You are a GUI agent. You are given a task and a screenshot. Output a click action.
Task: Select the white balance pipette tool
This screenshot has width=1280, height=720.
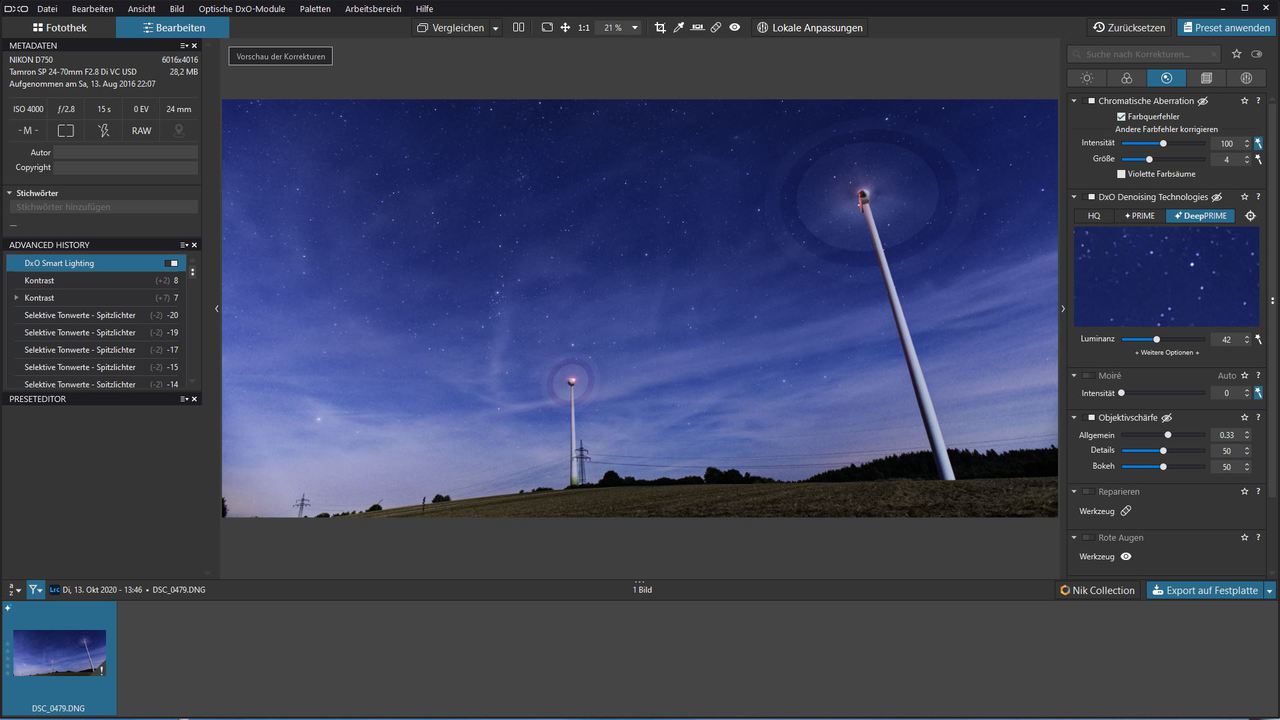coord(679,27)
